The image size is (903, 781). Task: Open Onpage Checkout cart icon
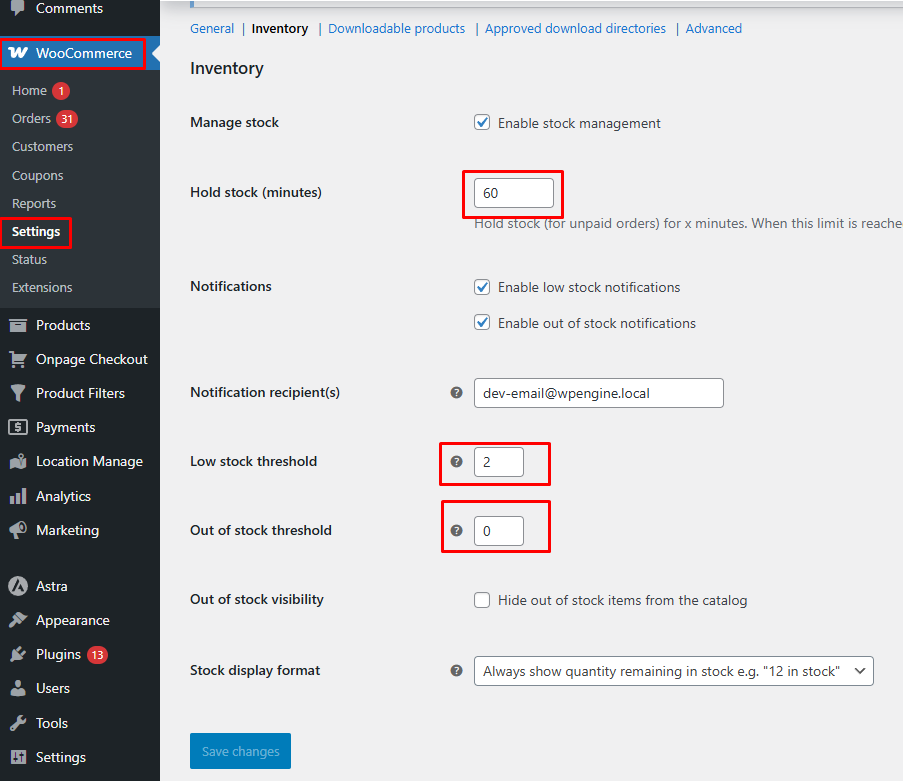[17, 359]
